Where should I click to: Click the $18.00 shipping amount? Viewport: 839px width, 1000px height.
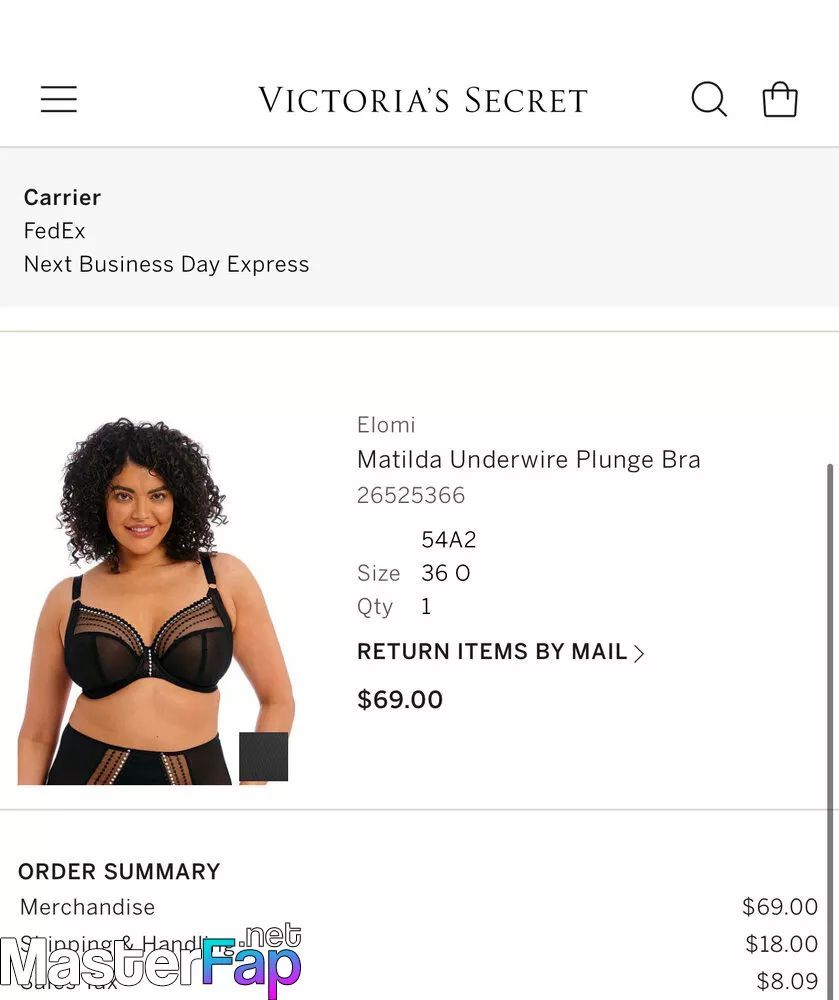coord(782,944)
